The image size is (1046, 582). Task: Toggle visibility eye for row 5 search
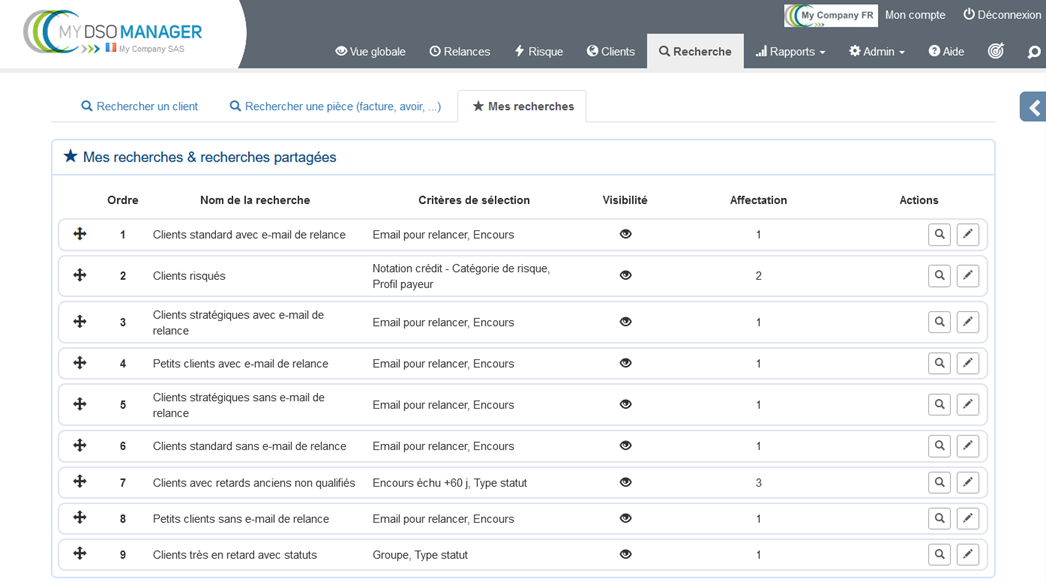[625, 405]
